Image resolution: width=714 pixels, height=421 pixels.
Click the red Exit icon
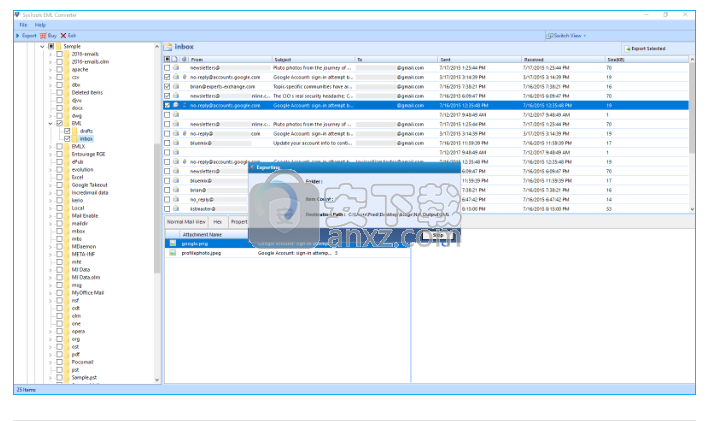(x=63, y=36)
